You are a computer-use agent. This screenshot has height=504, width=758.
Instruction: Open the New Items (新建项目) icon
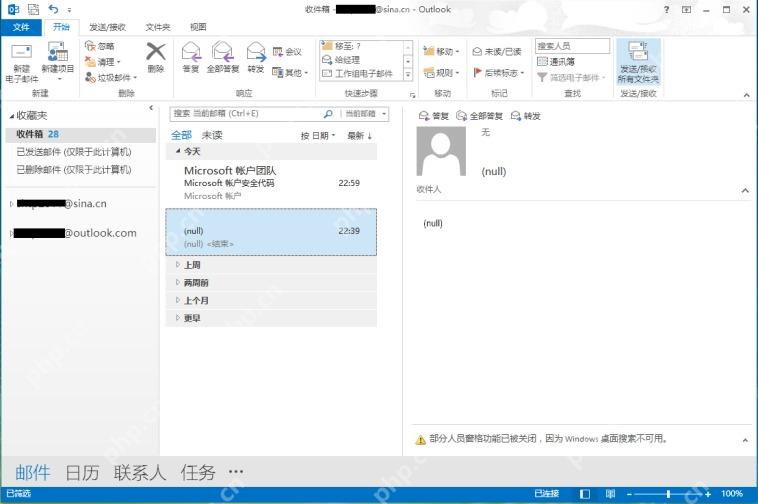(58, 52)
